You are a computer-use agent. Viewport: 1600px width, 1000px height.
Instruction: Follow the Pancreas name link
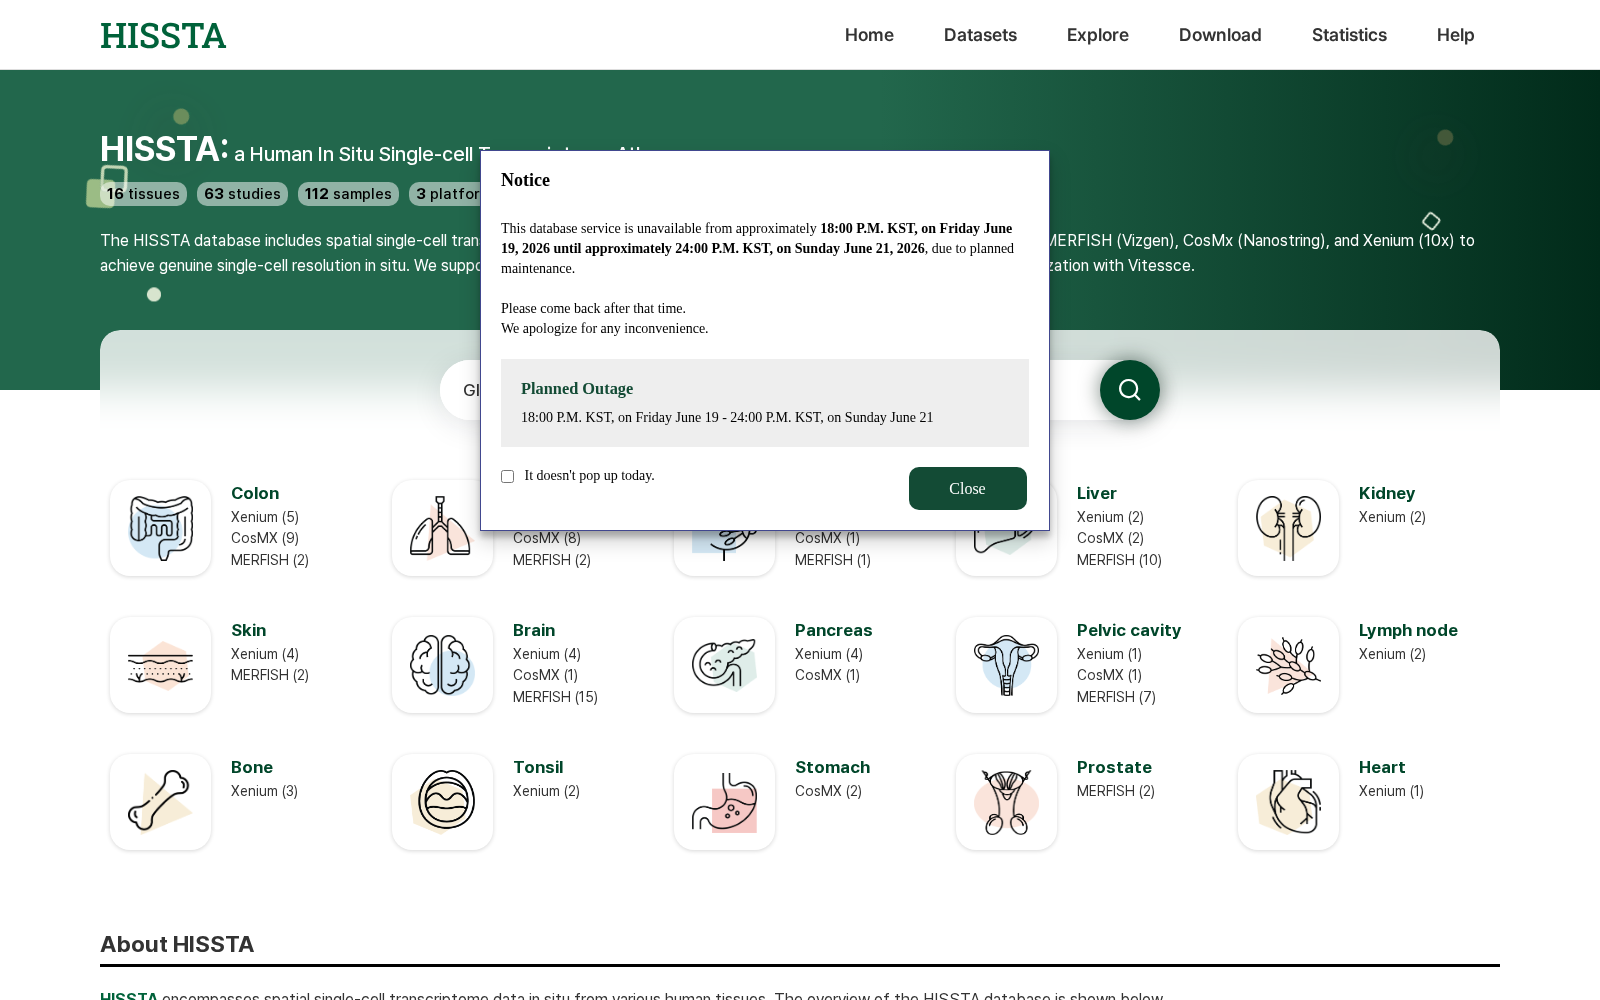point(834,630)
